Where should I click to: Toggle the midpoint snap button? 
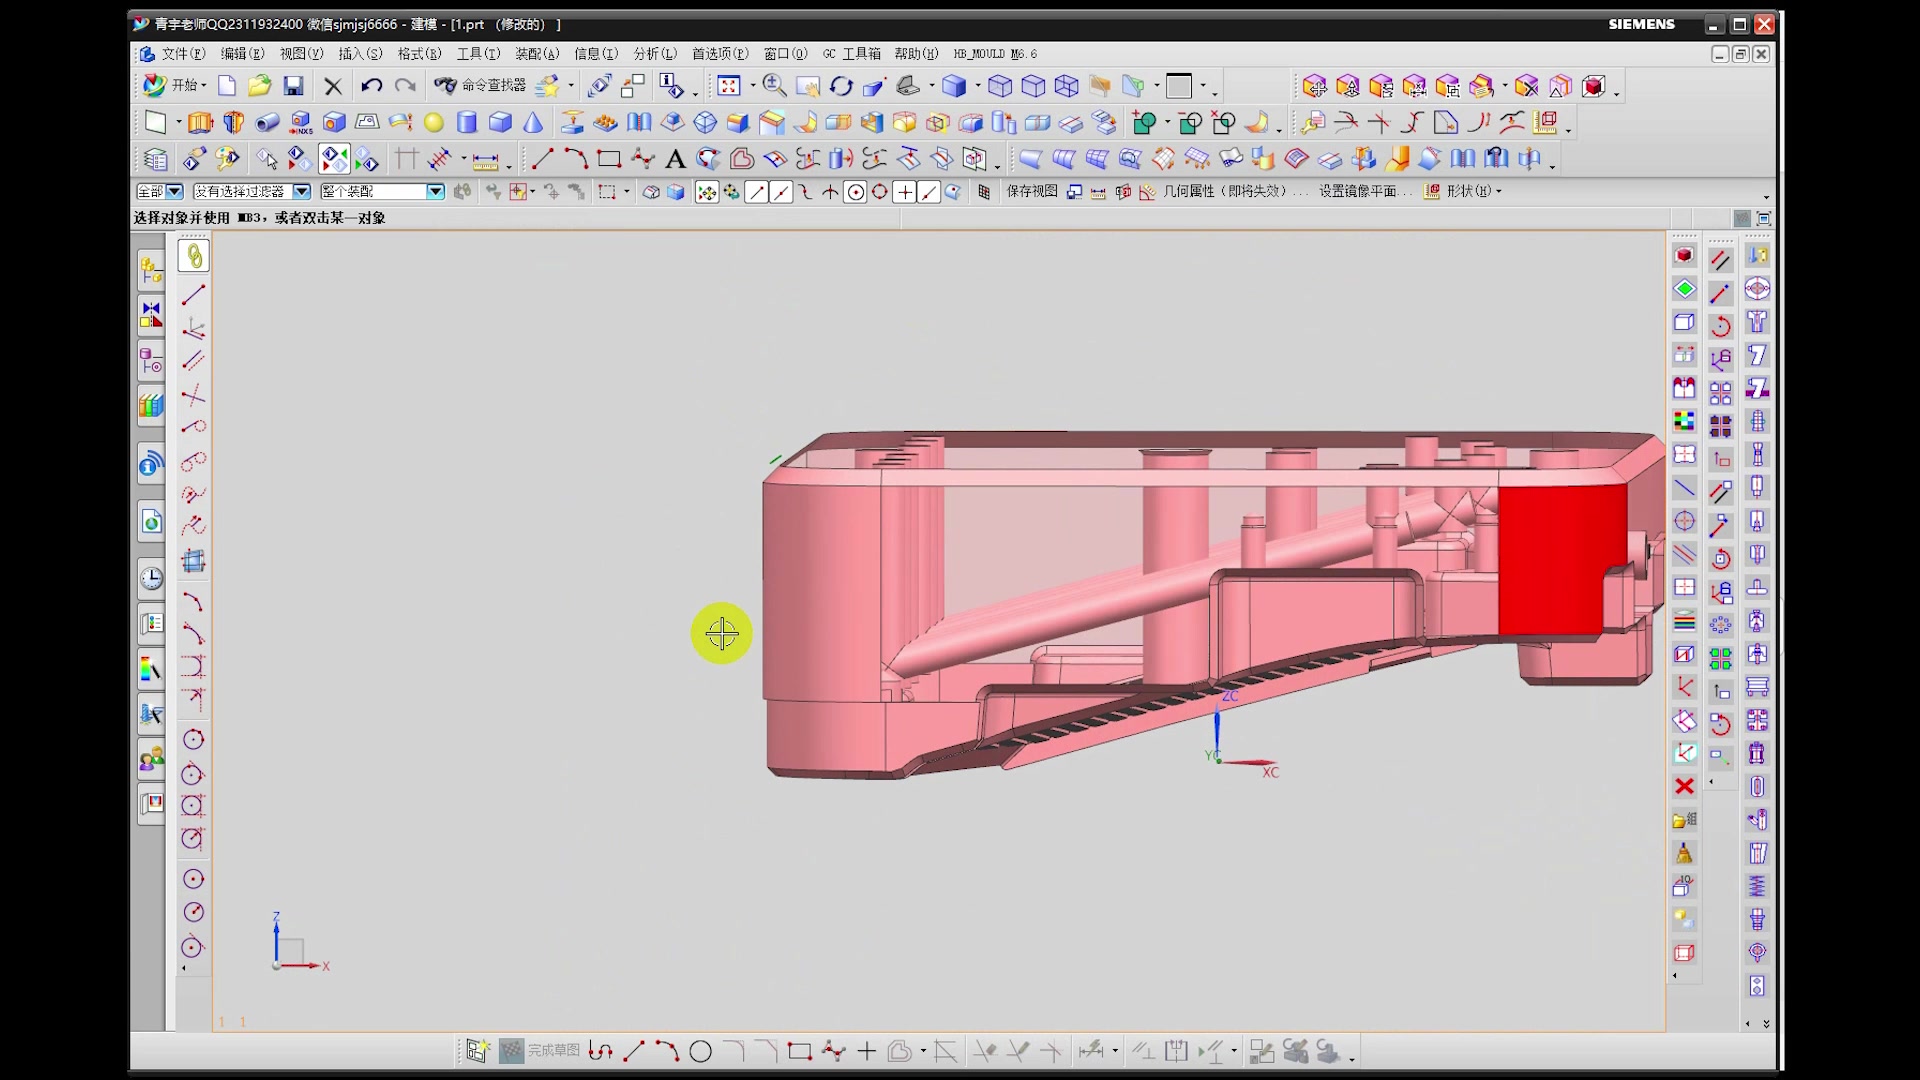[x=781, y=192]
